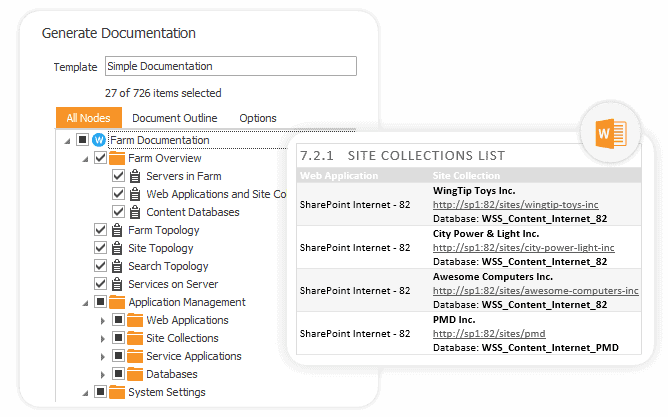Select the Search Topology tree label
Image resolution: width=668 pixels, height=417 pixels.
(168, 266)
